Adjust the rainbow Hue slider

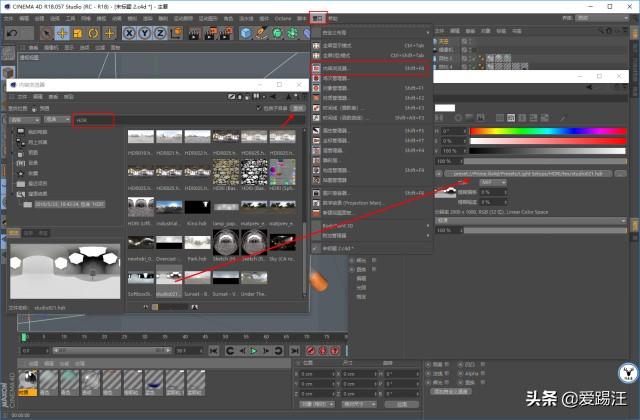[548, 131]
